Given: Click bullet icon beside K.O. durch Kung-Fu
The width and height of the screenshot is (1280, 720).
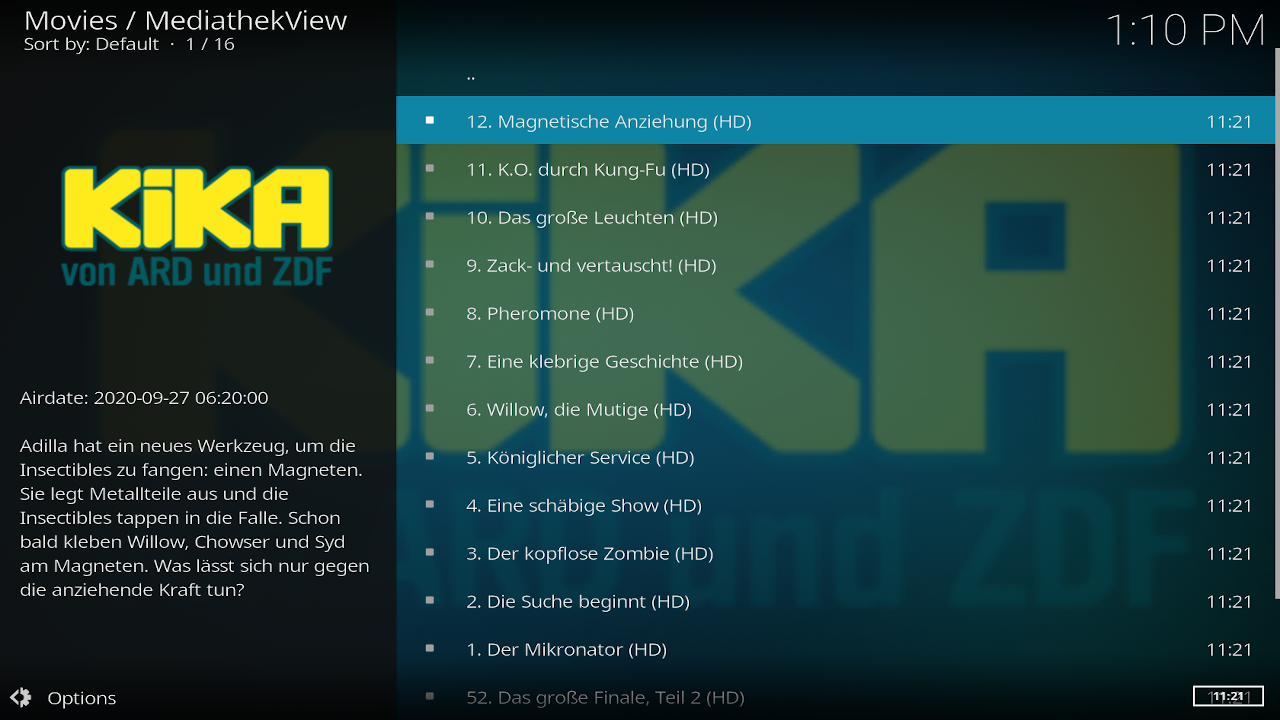Looking at the screenshot, I should [x=430, y=169].
